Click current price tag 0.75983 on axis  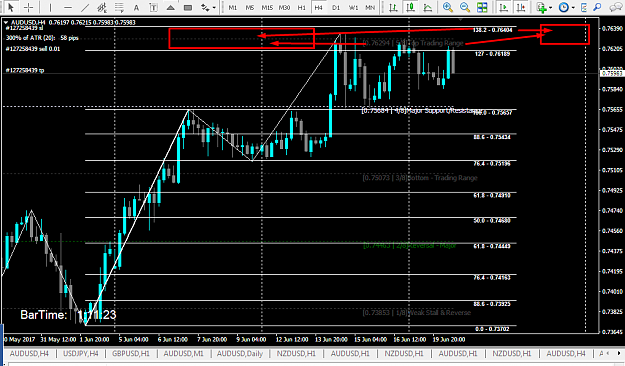(612, 73)
